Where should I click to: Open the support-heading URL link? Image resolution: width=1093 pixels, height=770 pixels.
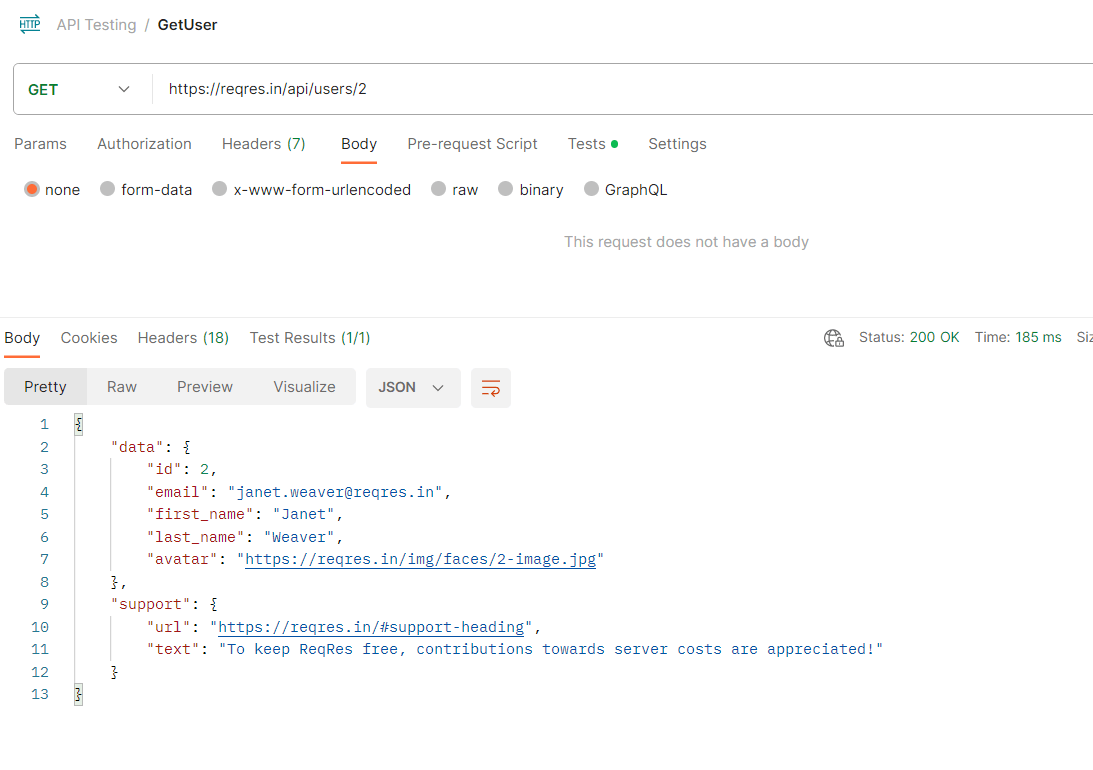click(371, 628)
